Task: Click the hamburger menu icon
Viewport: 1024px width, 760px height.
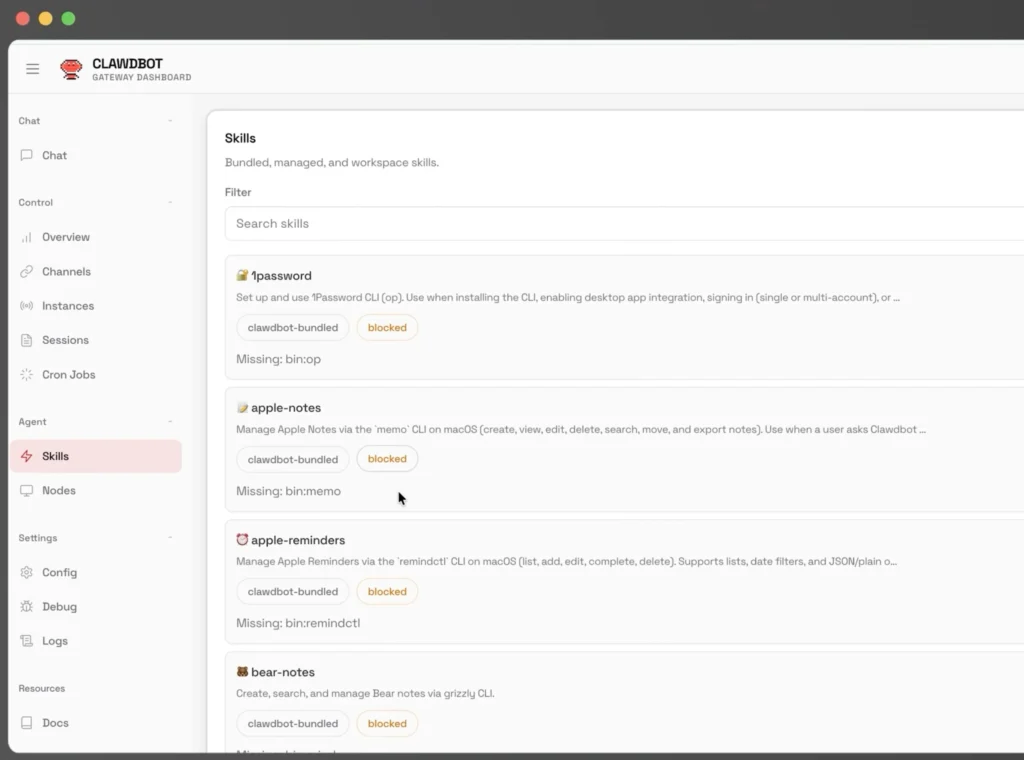Action: 33,69
